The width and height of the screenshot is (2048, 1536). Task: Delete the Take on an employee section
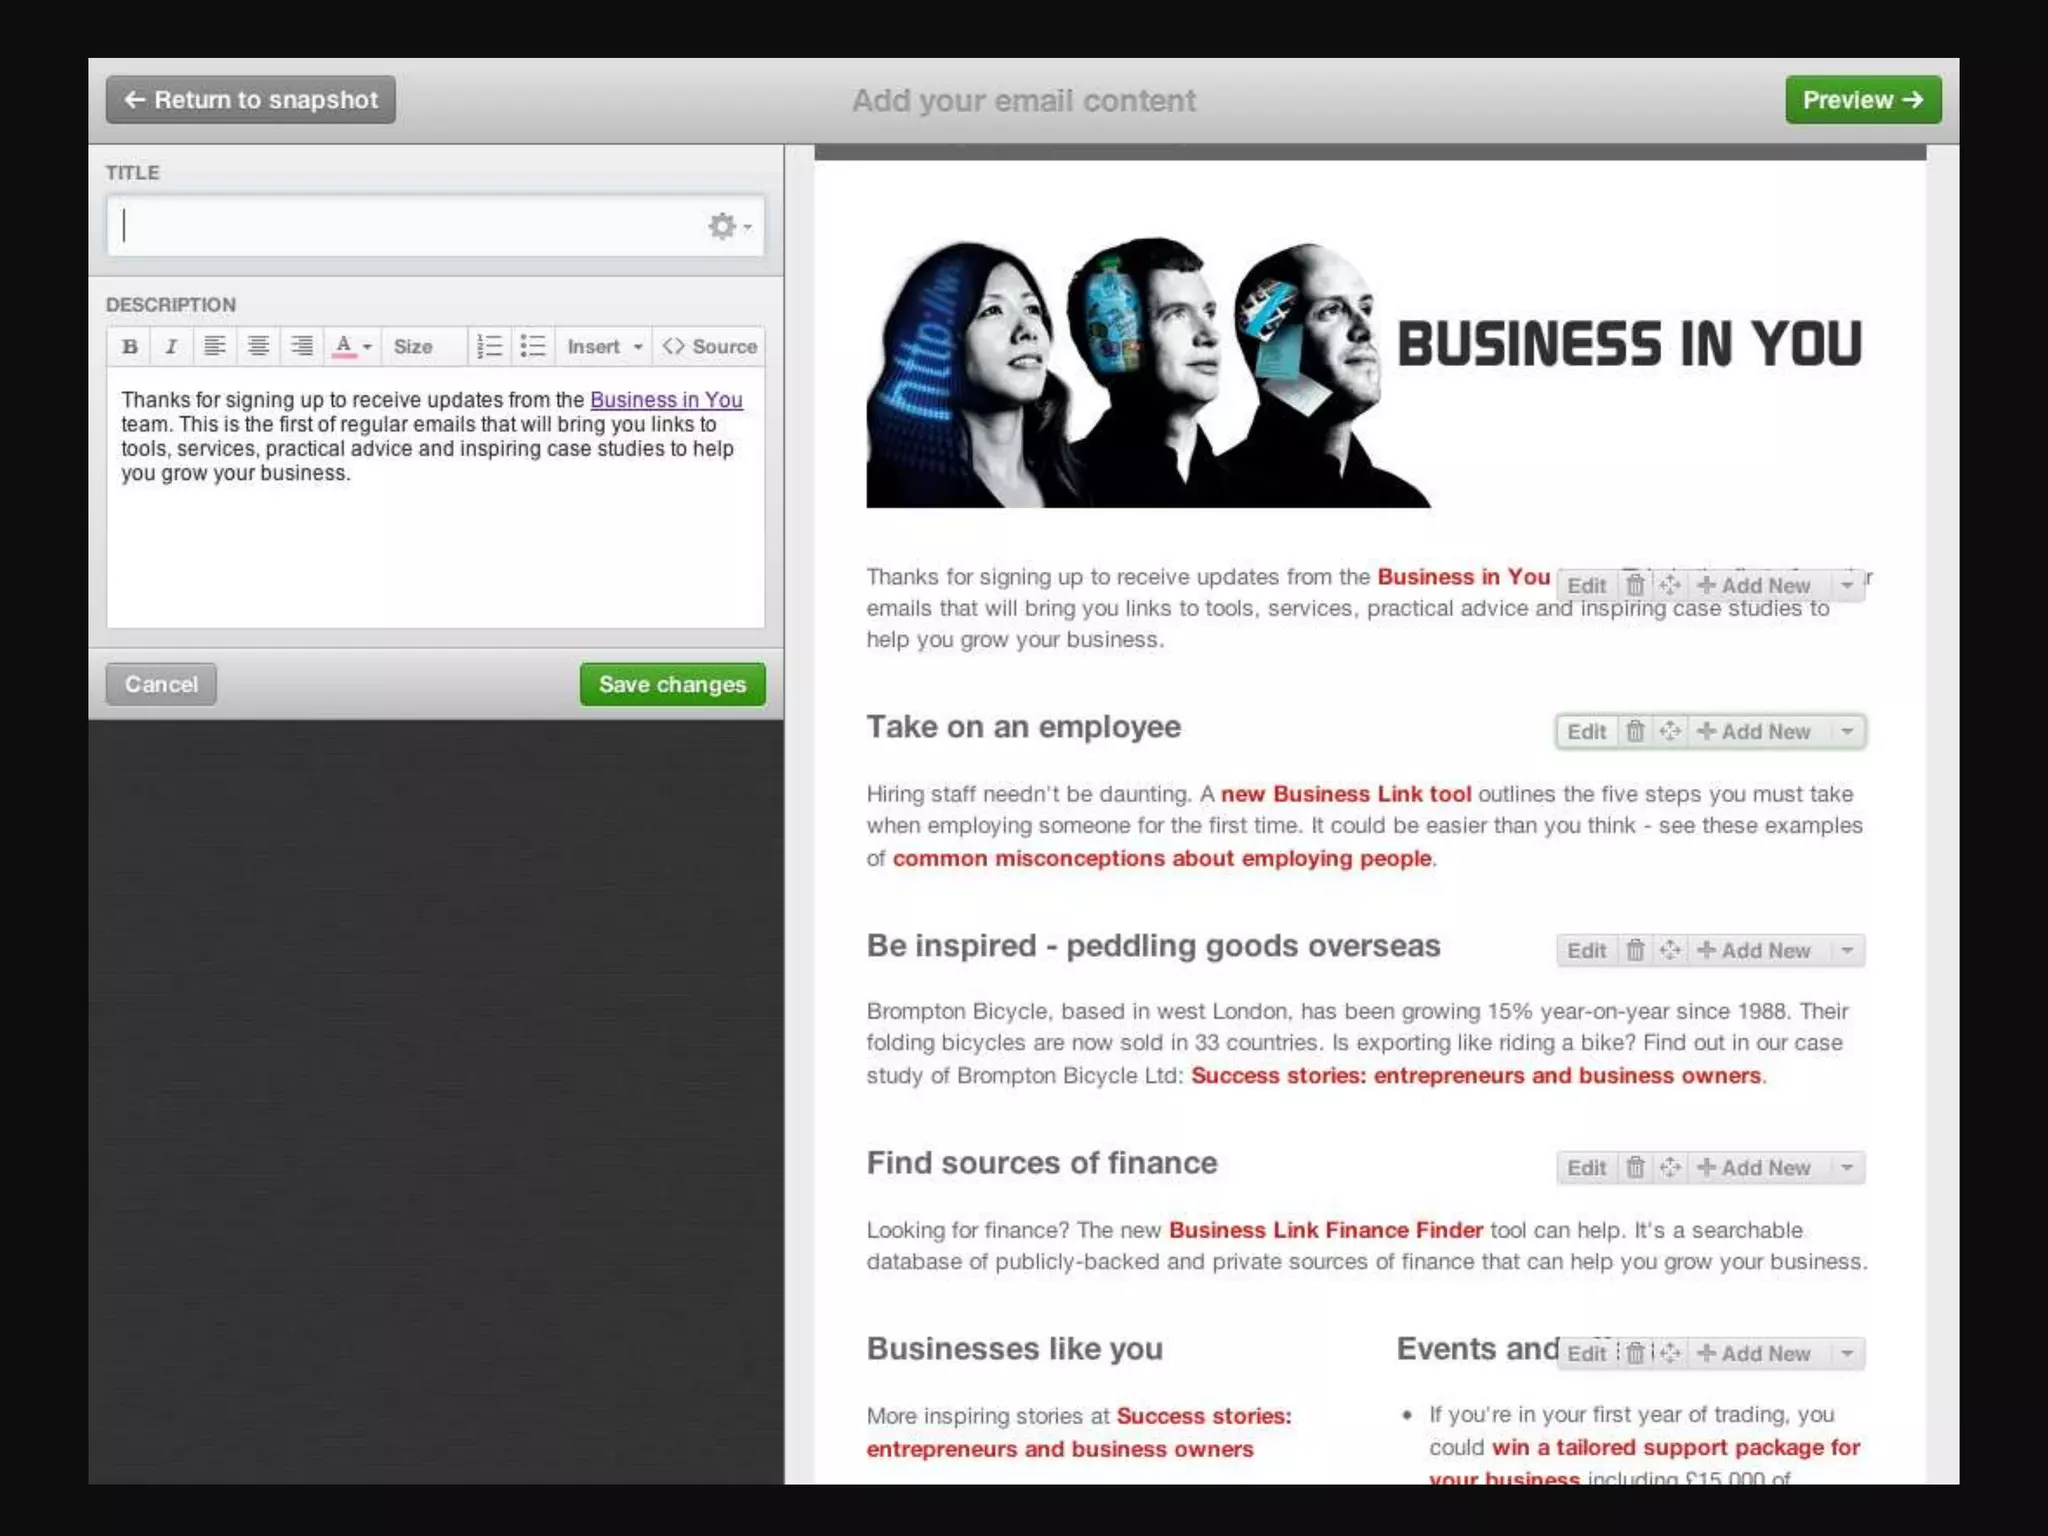[x=1635, y=731]
